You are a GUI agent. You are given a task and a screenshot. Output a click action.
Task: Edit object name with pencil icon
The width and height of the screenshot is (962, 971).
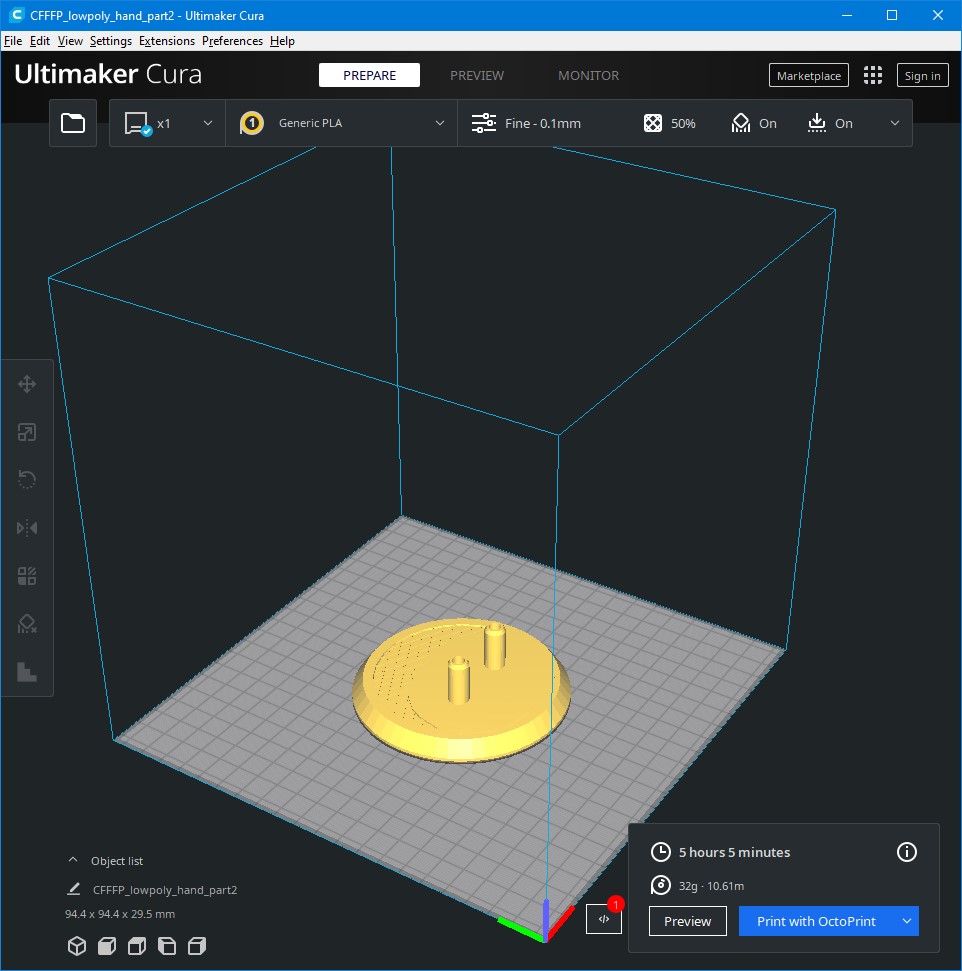coord(74,889)
